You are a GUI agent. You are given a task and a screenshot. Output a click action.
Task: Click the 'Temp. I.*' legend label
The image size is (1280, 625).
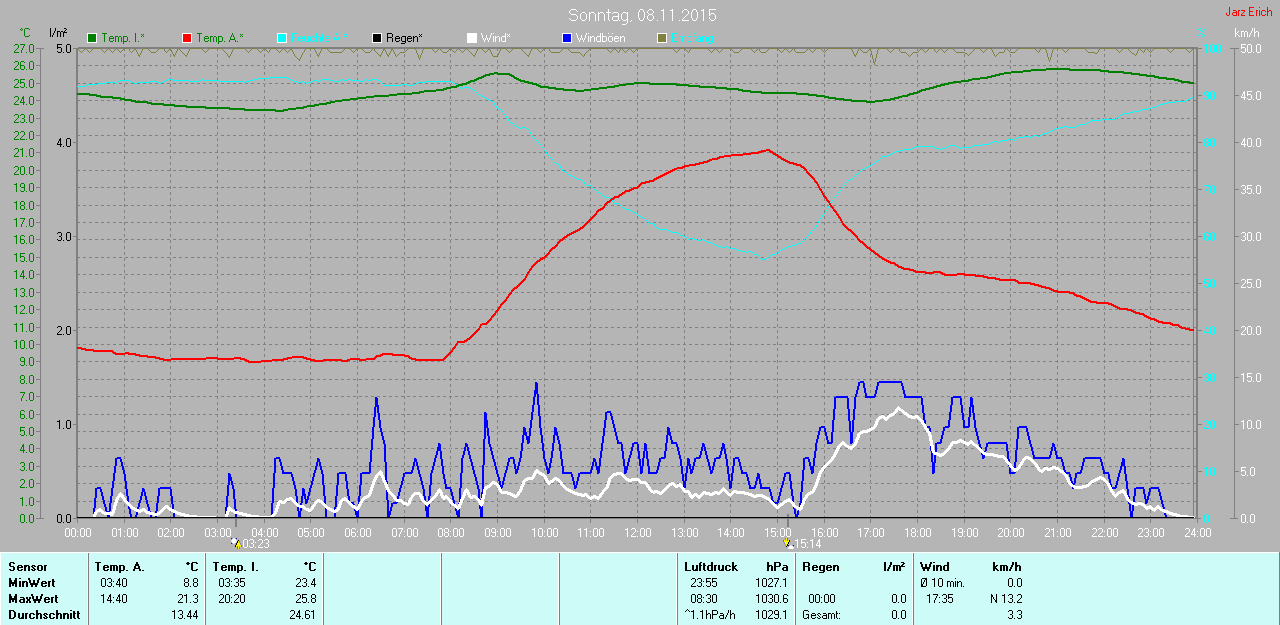[123, 38]
